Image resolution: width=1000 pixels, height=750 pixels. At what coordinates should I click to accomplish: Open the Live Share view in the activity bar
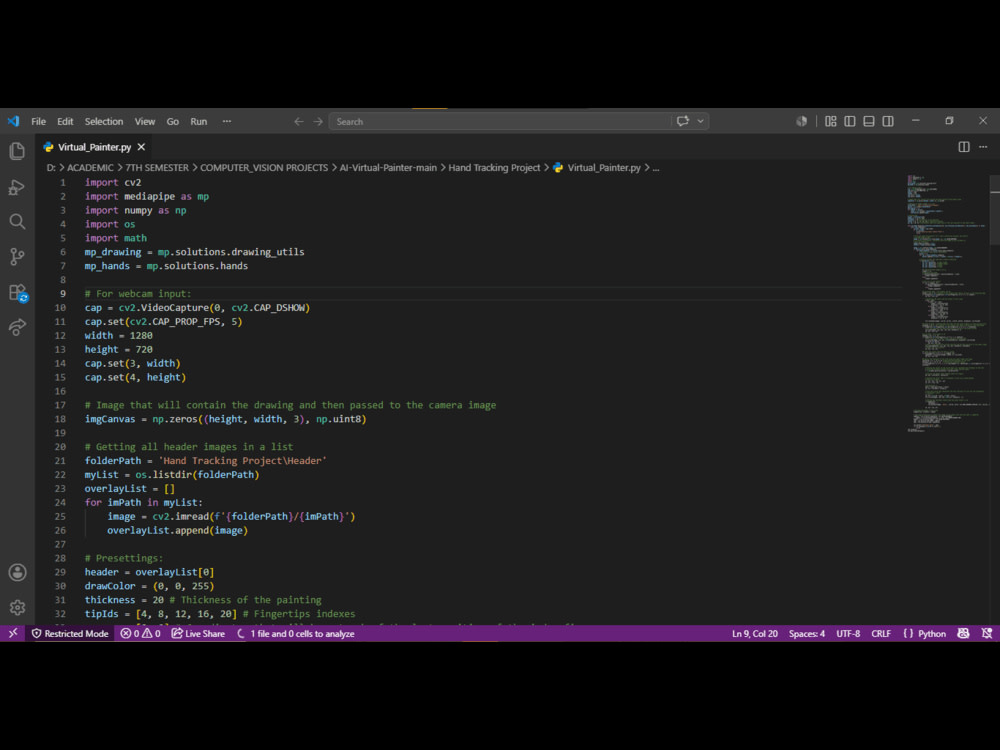tap(17, 327)
